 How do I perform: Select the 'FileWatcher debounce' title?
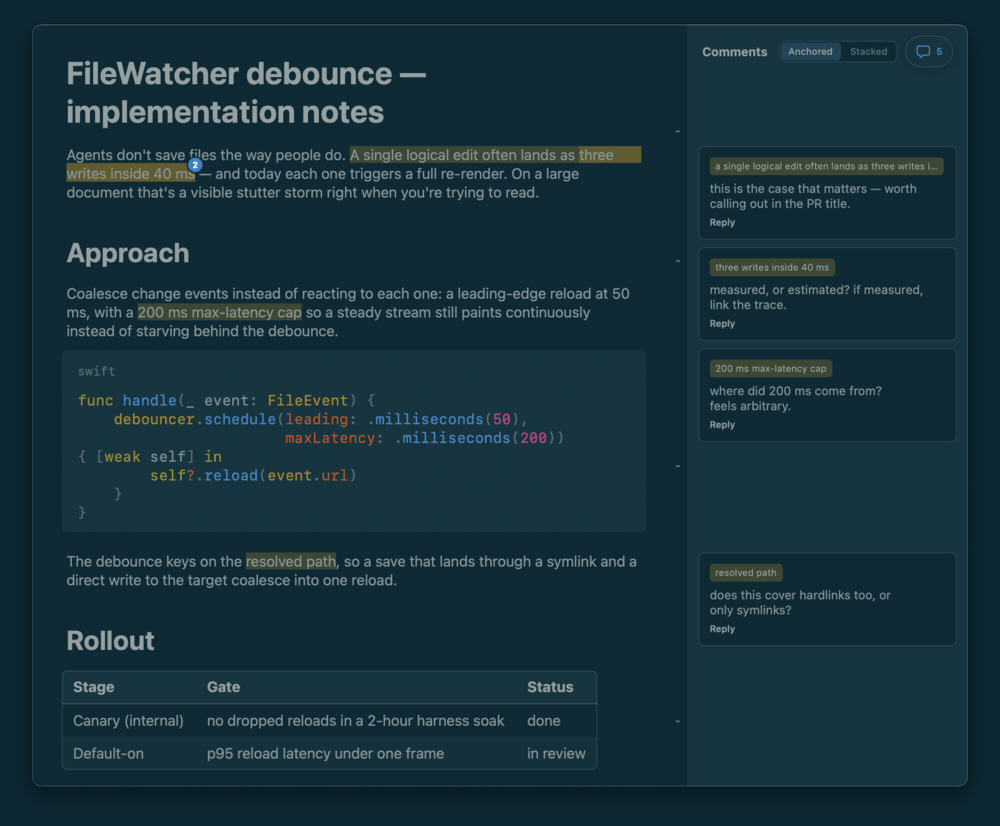[246, 92]
